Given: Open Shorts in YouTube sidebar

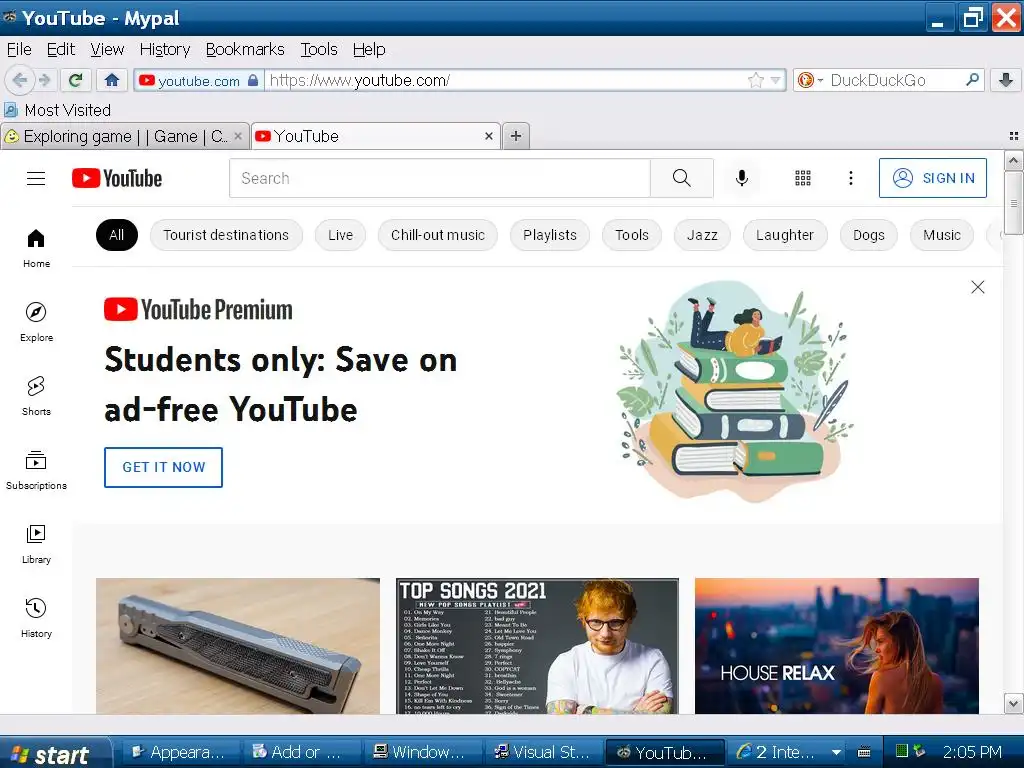Looking at the screenshot, I should coord(36,396).
